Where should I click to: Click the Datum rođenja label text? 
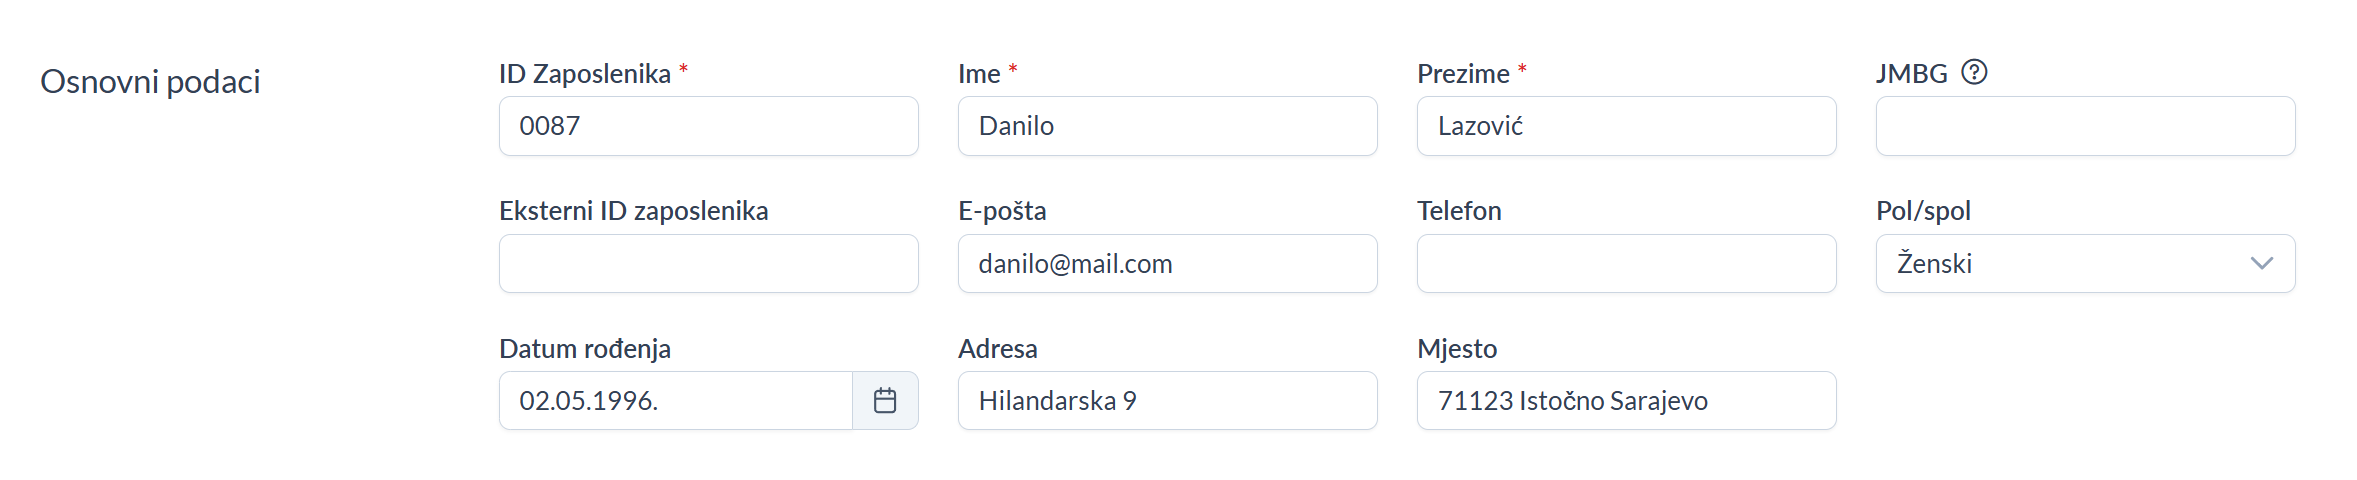pos(585,349)
